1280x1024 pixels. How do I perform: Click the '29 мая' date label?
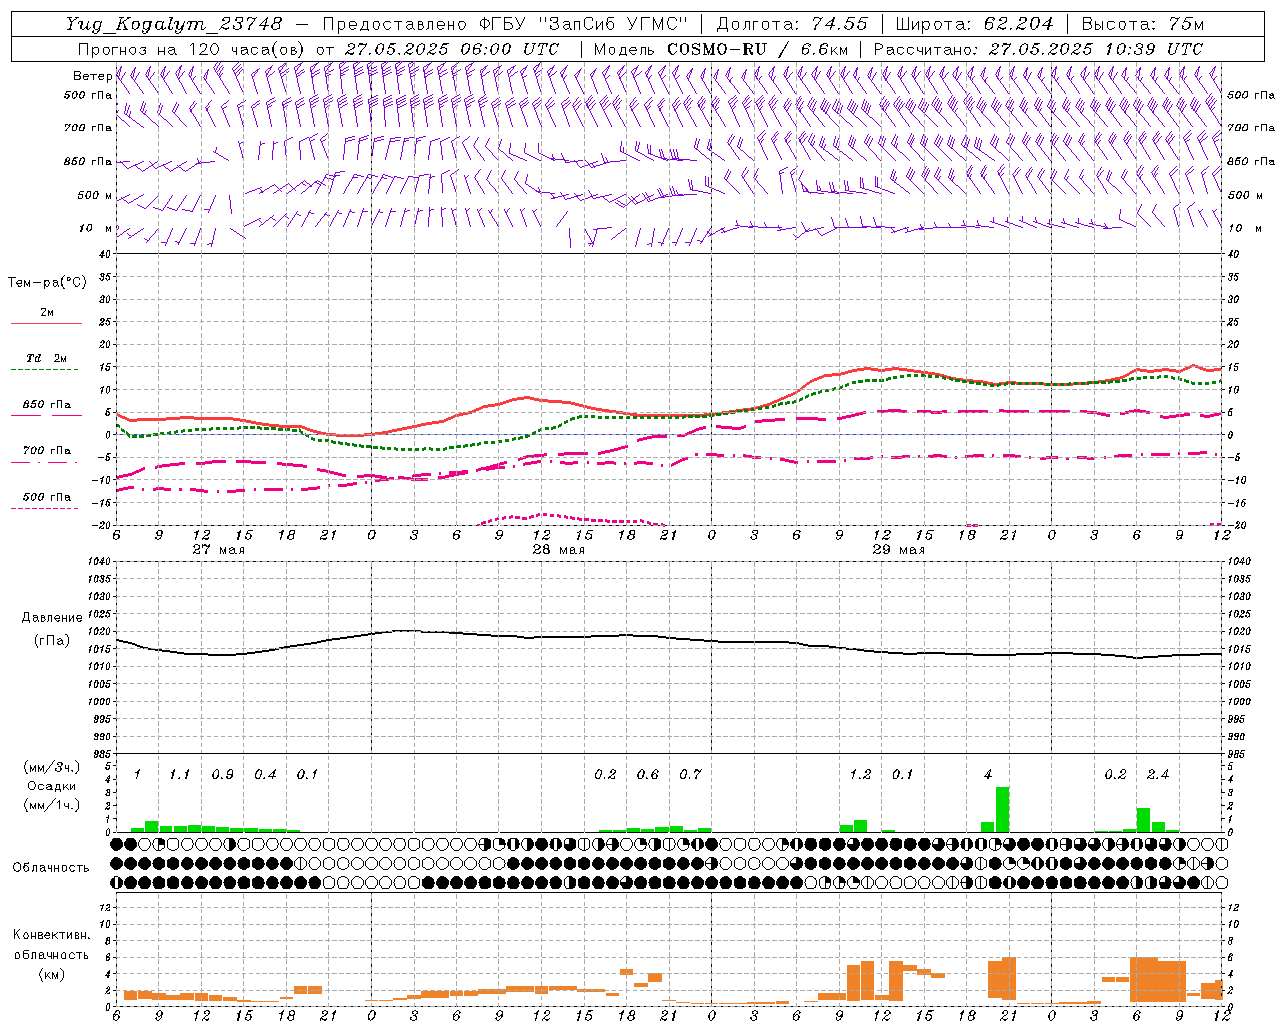pyautogui.click(x=899, y=550)
